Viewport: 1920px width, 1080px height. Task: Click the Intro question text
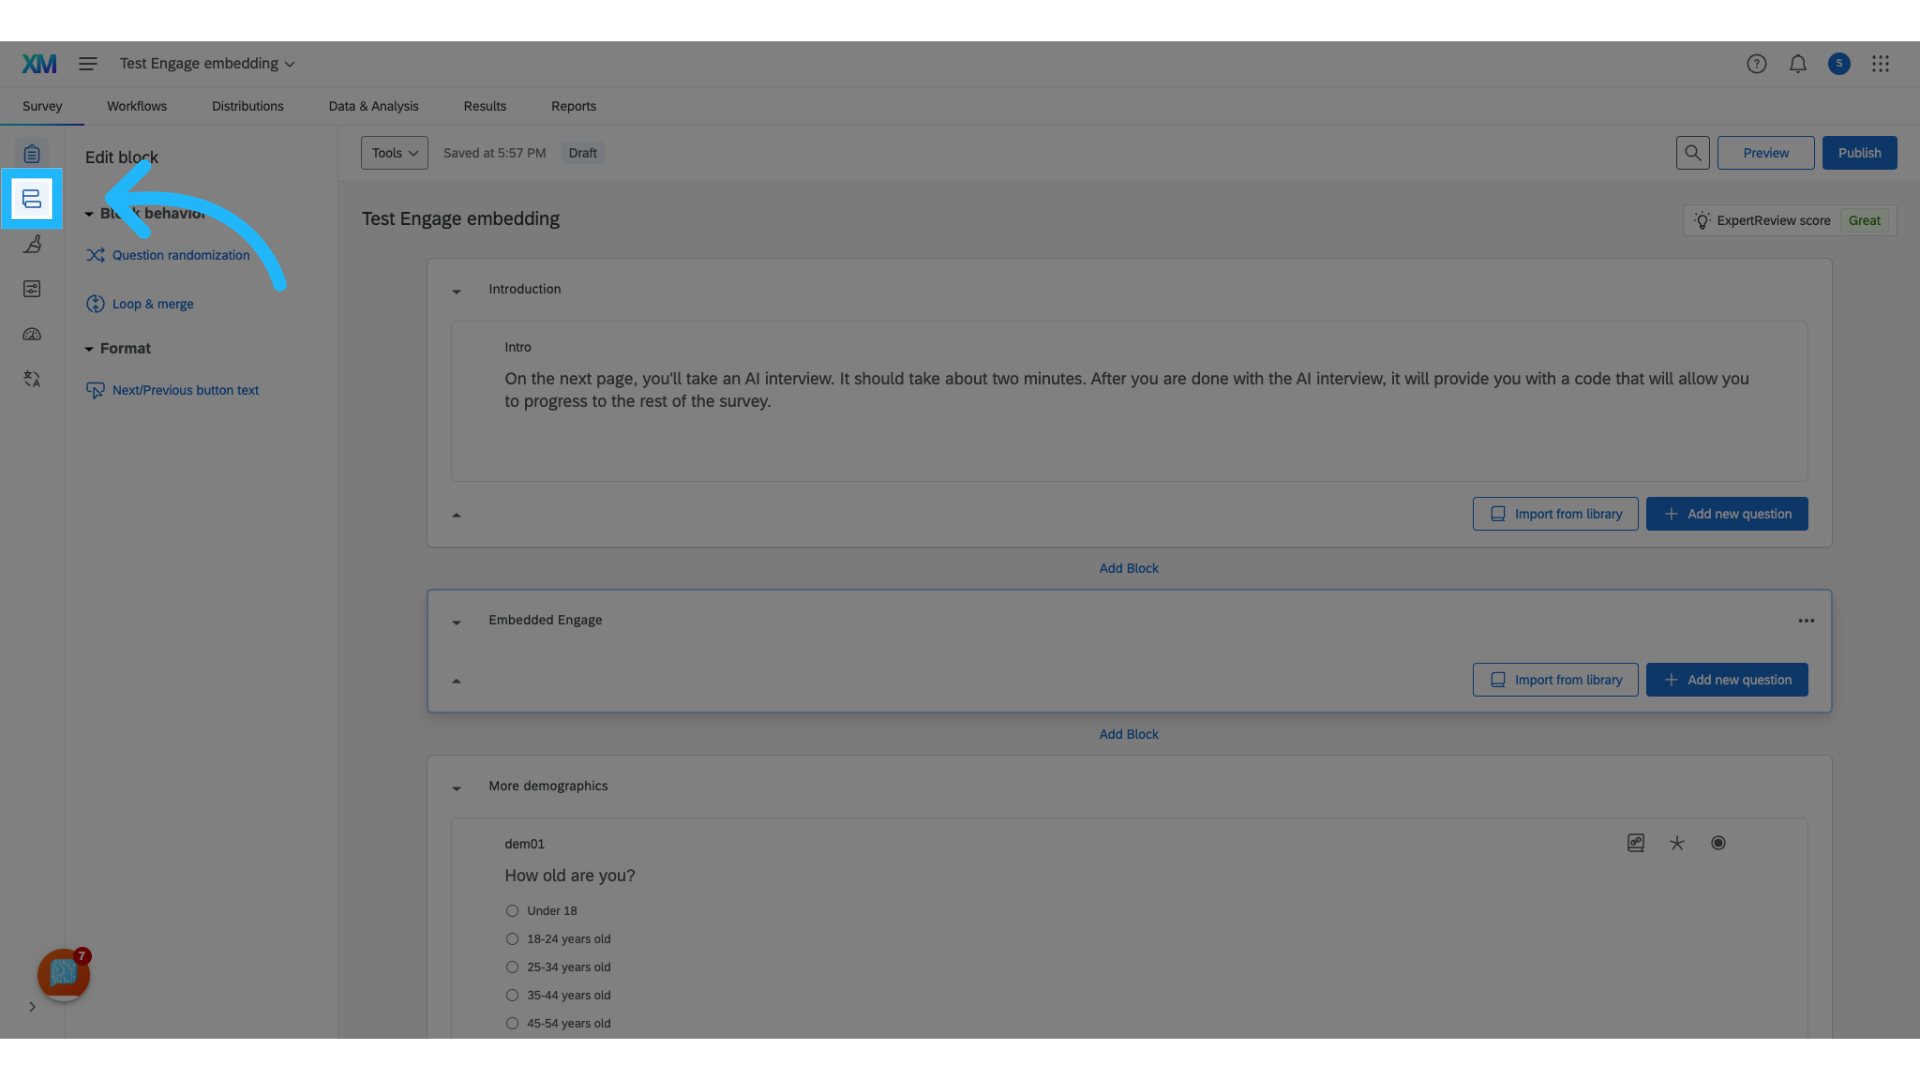[x=1127, y=390]
